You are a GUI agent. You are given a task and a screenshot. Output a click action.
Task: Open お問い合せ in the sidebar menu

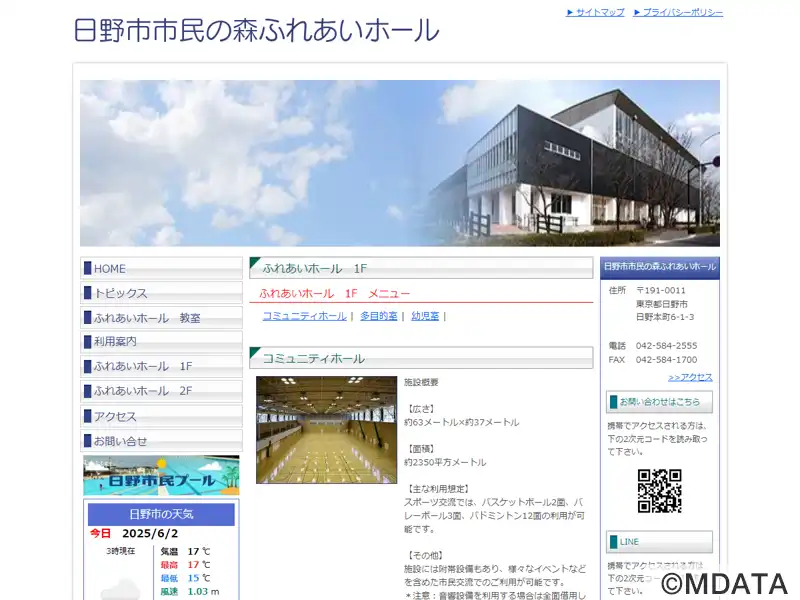(161, 441)
